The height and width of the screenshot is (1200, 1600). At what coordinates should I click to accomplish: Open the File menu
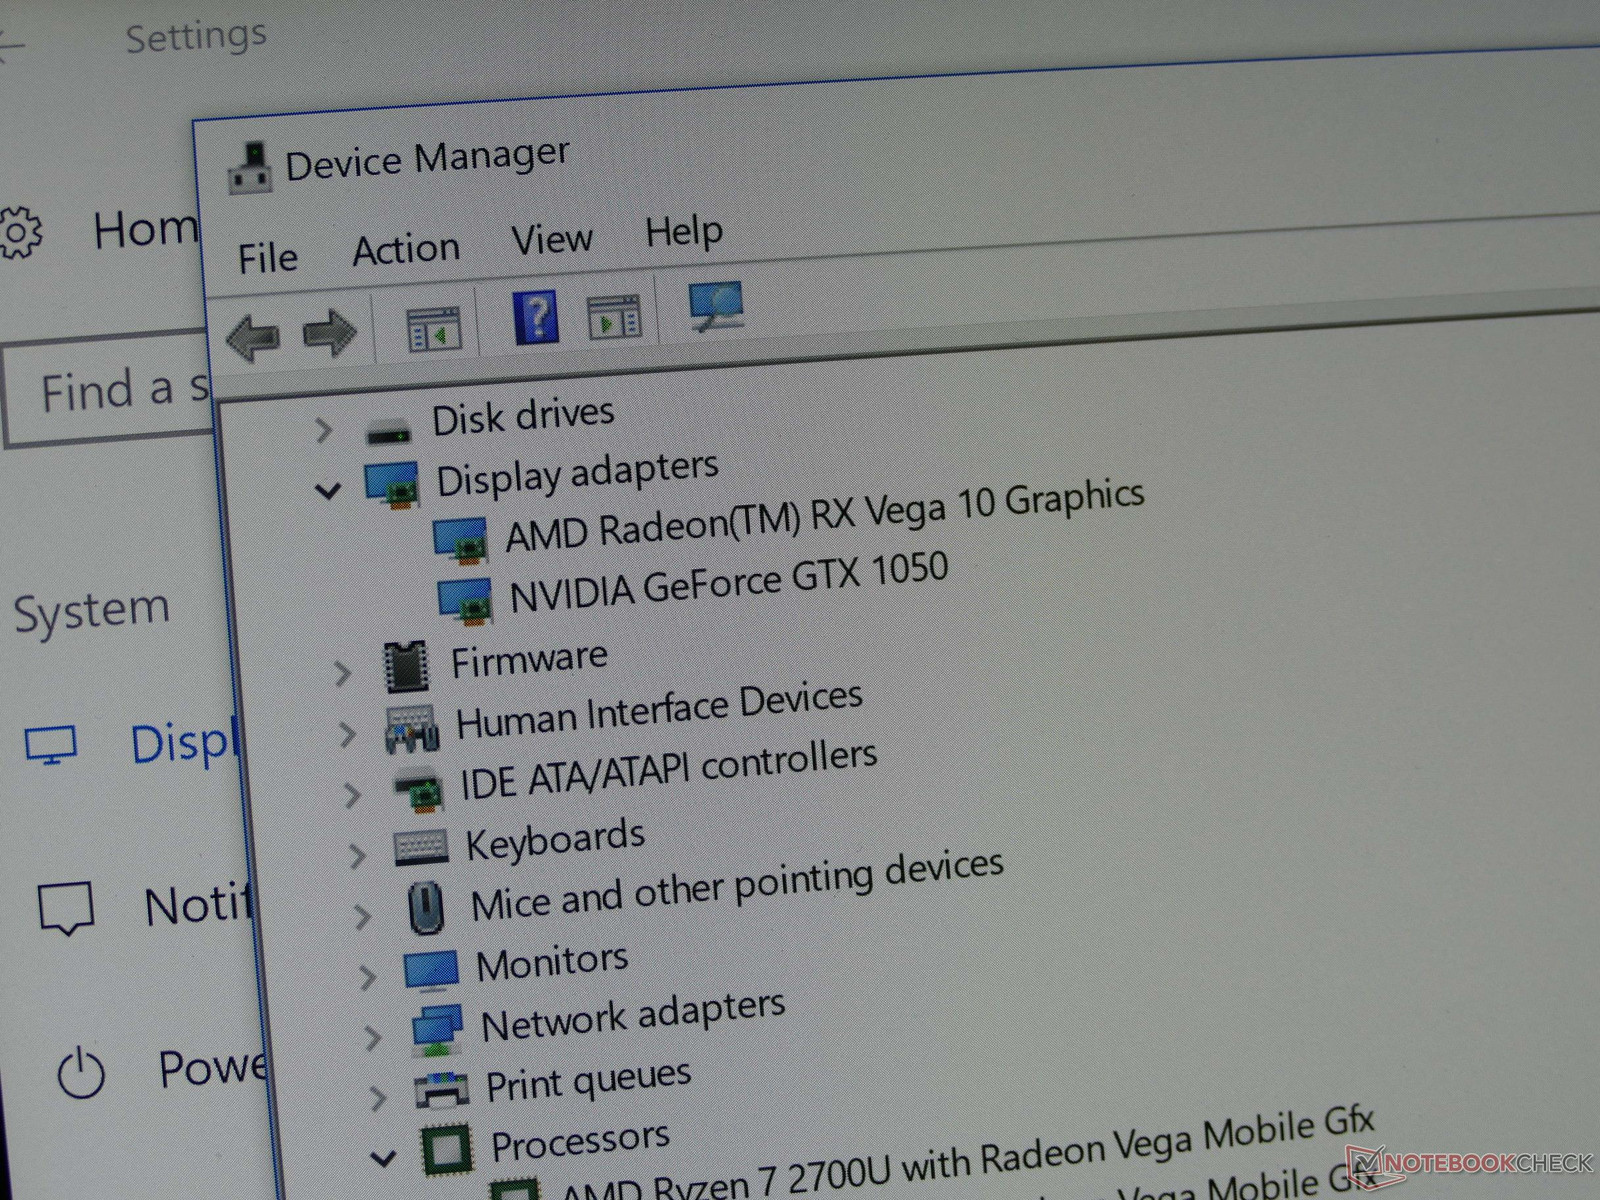pyautogui.click(x=267, y=258)
